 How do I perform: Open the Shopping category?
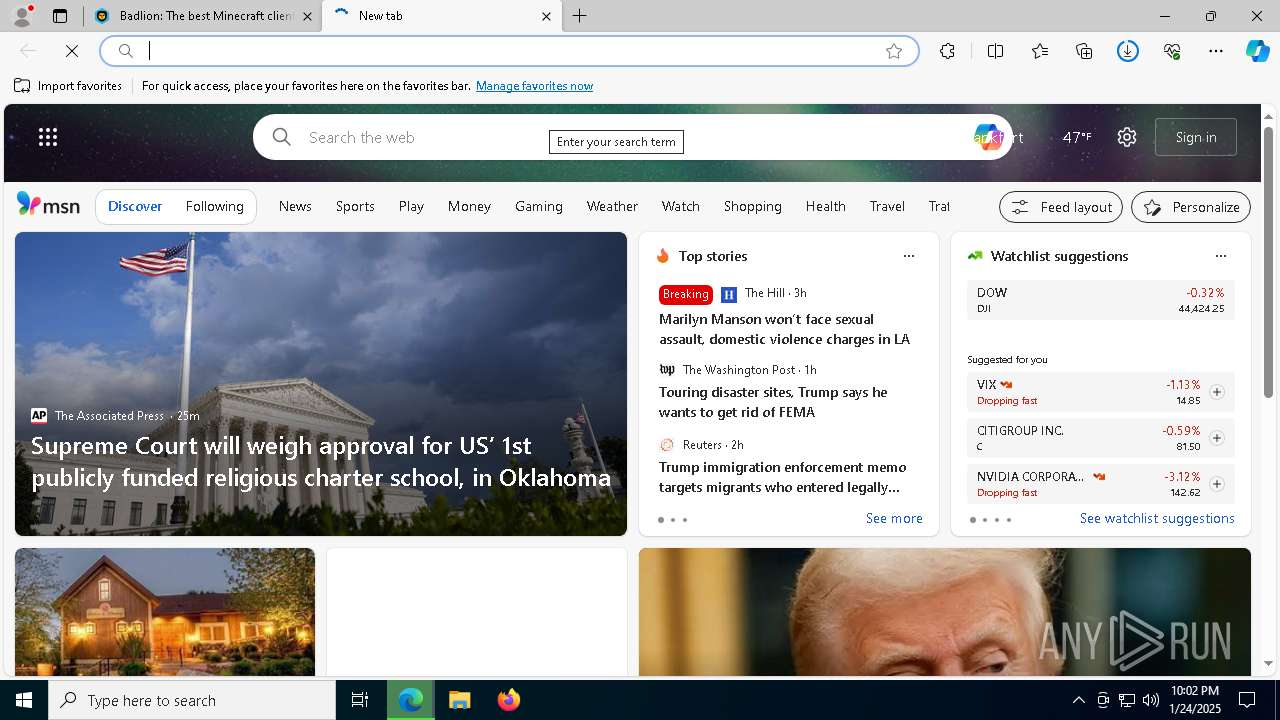753,206
